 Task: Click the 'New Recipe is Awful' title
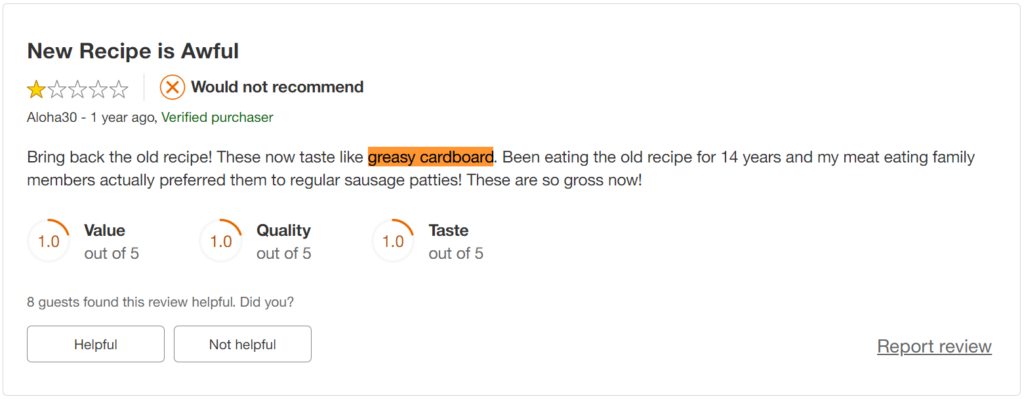133,50
